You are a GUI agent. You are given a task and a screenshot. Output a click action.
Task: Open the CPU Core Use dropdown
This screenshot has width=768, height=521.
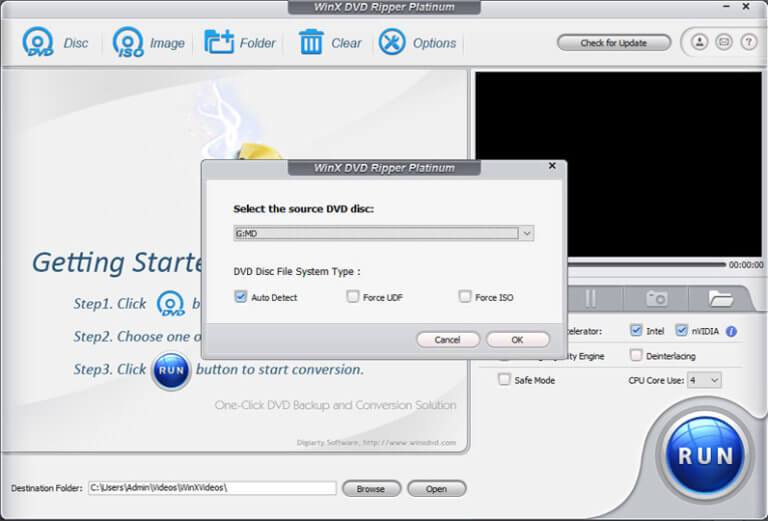[x=704, y=380]
